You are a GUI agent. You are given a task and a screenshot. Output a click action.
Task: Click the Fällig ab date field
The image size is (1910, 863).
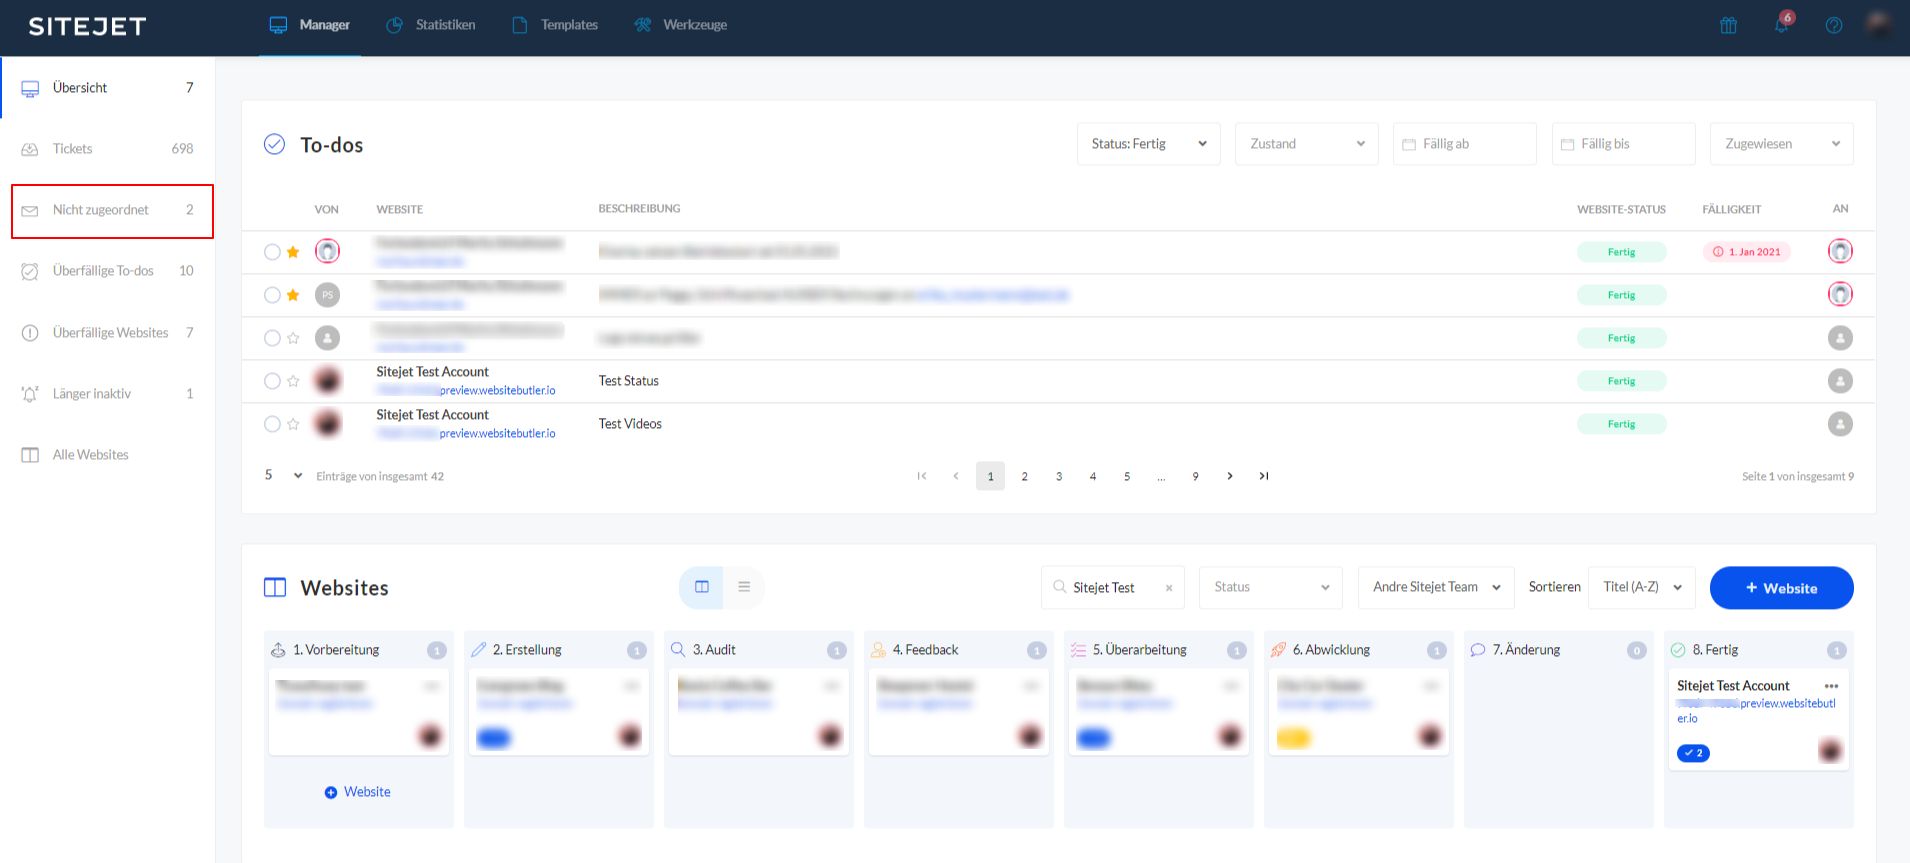pos(1464,144)
